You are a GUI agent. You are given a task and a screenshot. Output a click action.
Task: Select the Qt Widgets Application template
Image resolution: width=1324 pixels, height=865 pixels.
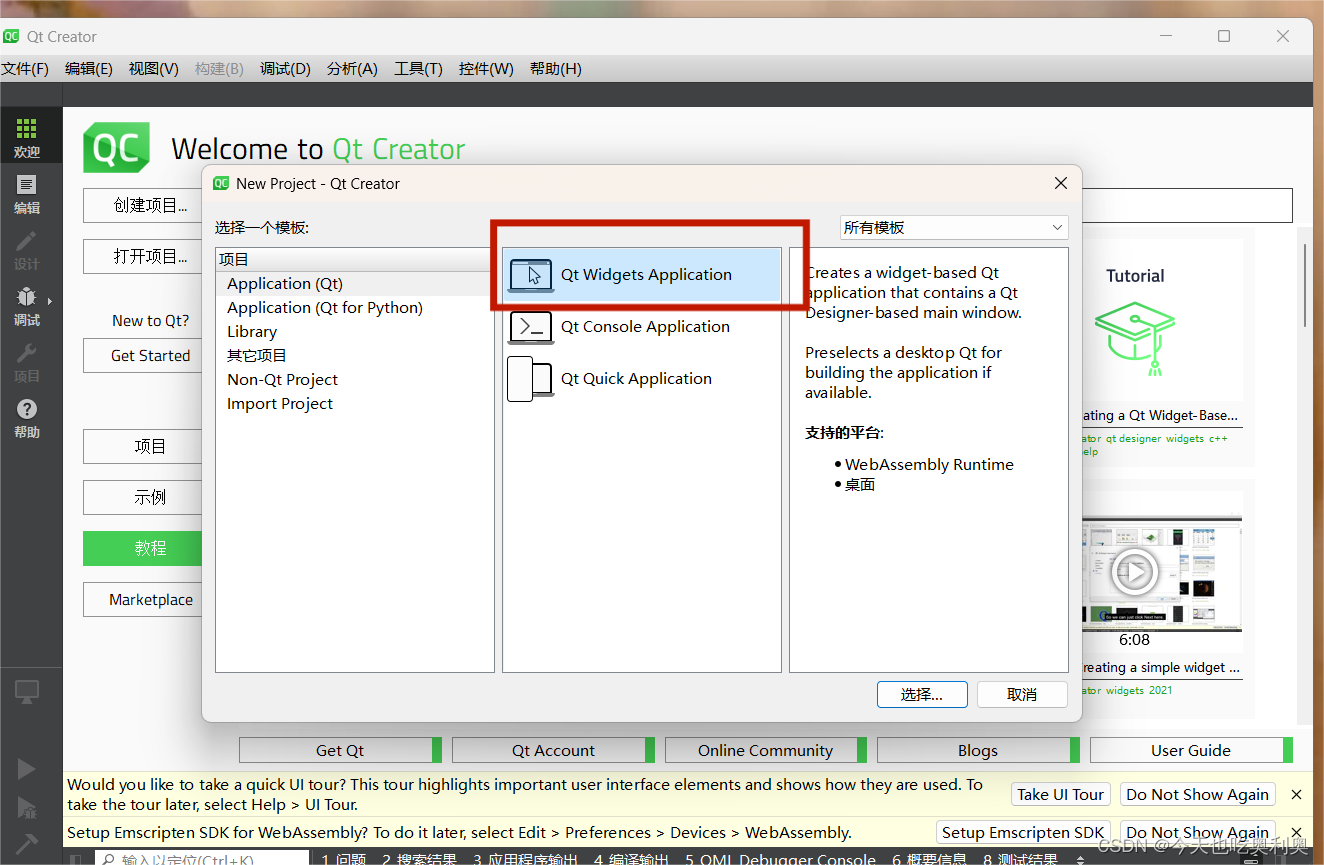[x=641, y=274]
